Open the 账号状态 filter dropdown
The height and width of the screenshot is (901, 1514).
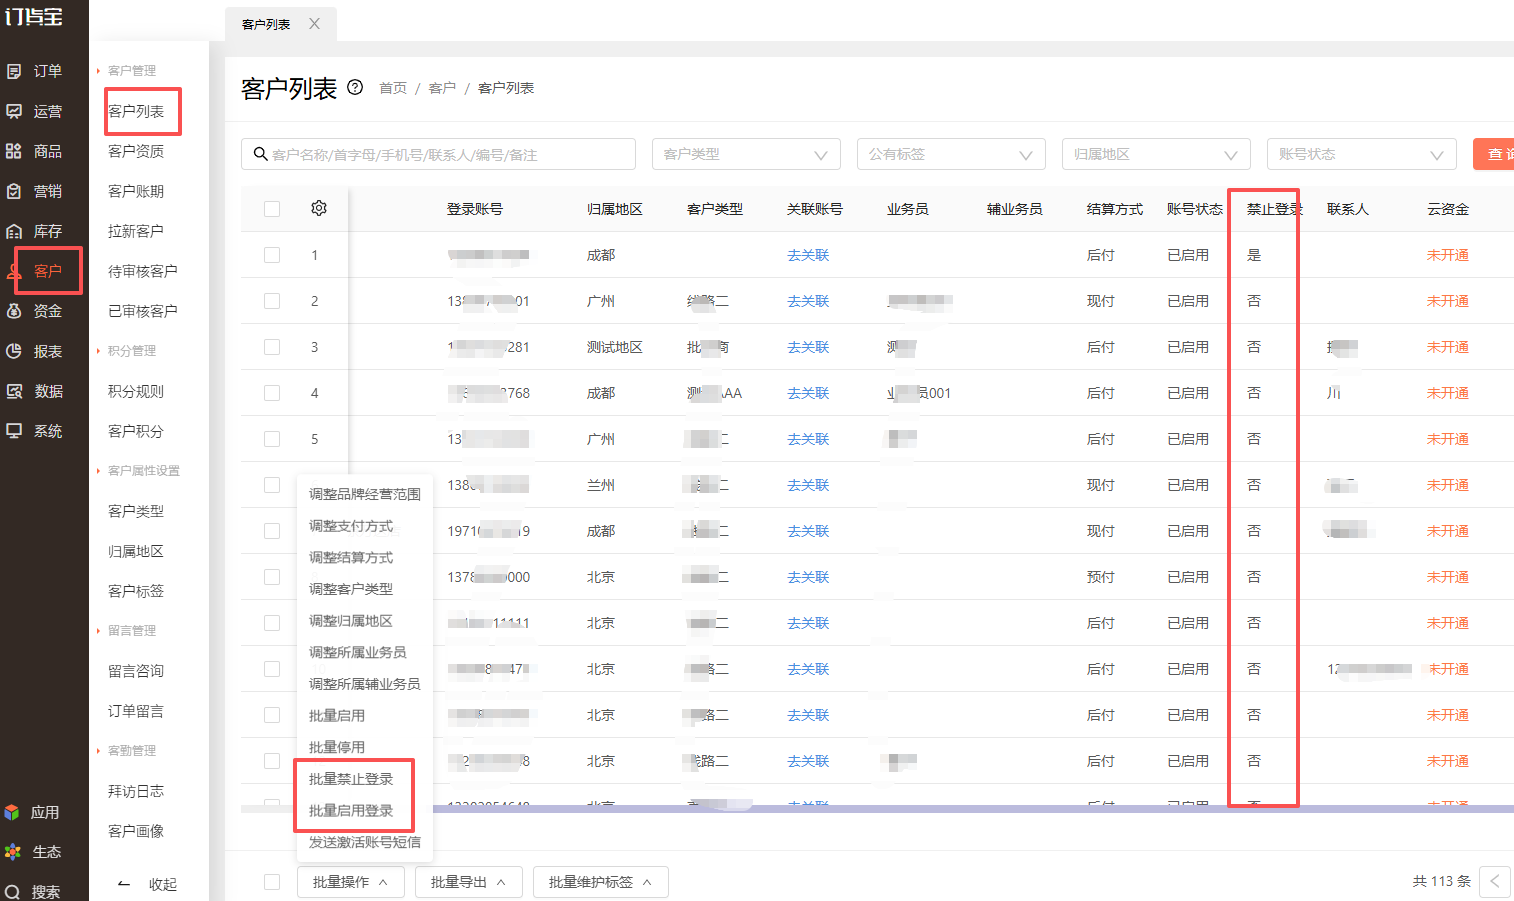1361,154
